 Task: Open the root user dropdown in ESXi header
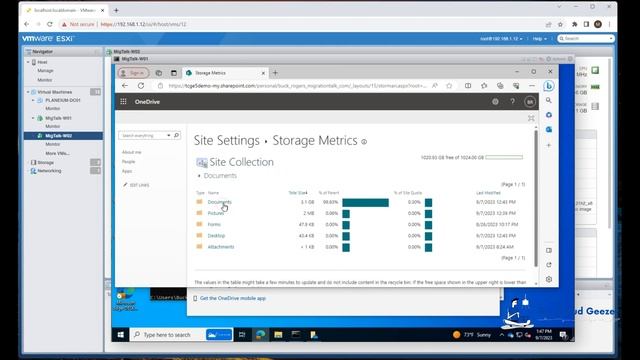coord(501,38)
